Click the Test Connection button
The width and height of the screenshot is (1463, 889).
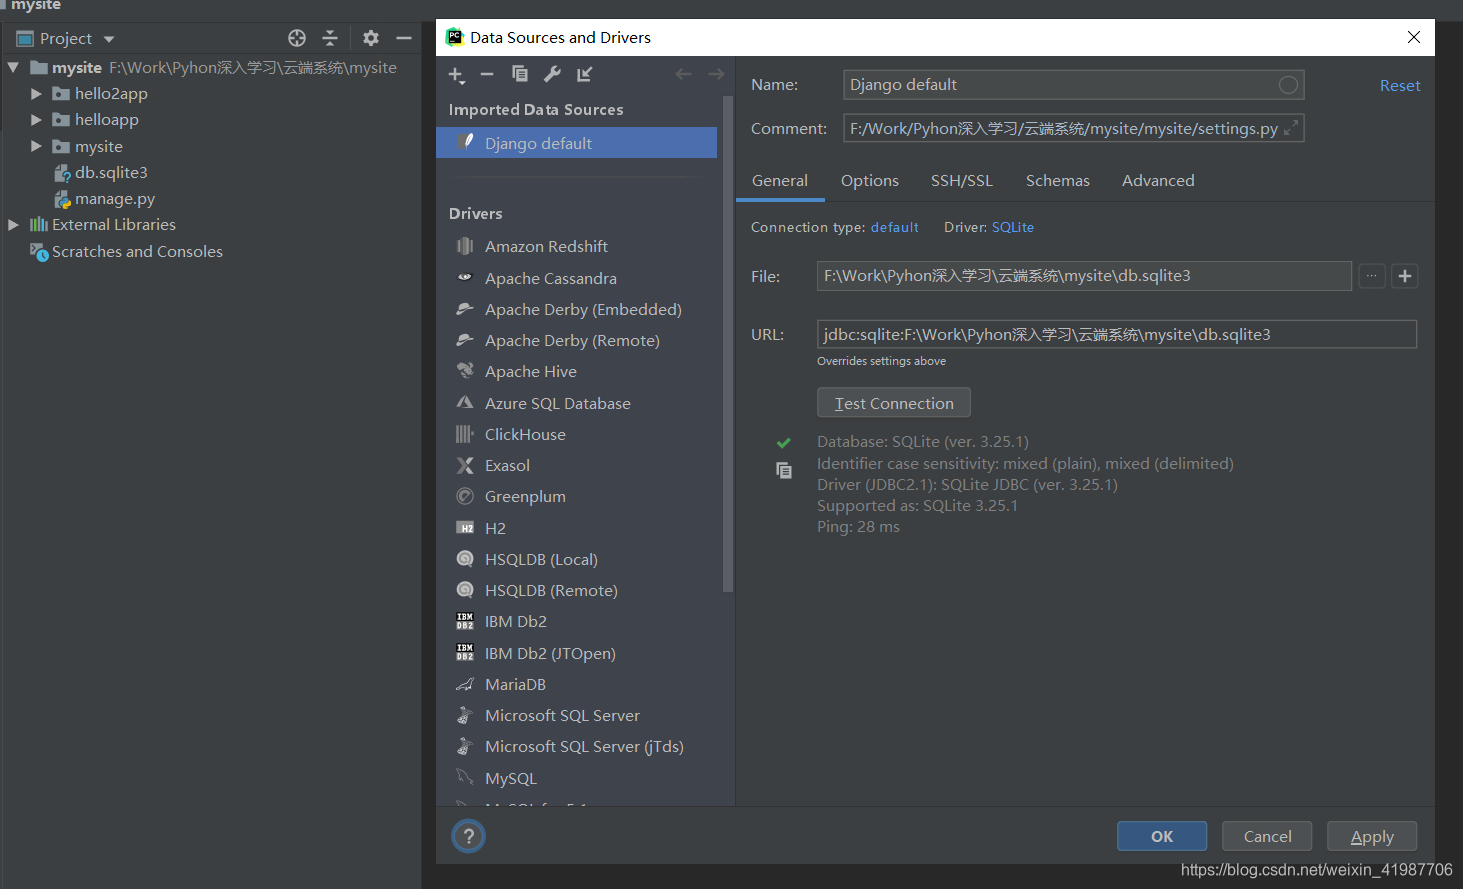tap(894, 403)
